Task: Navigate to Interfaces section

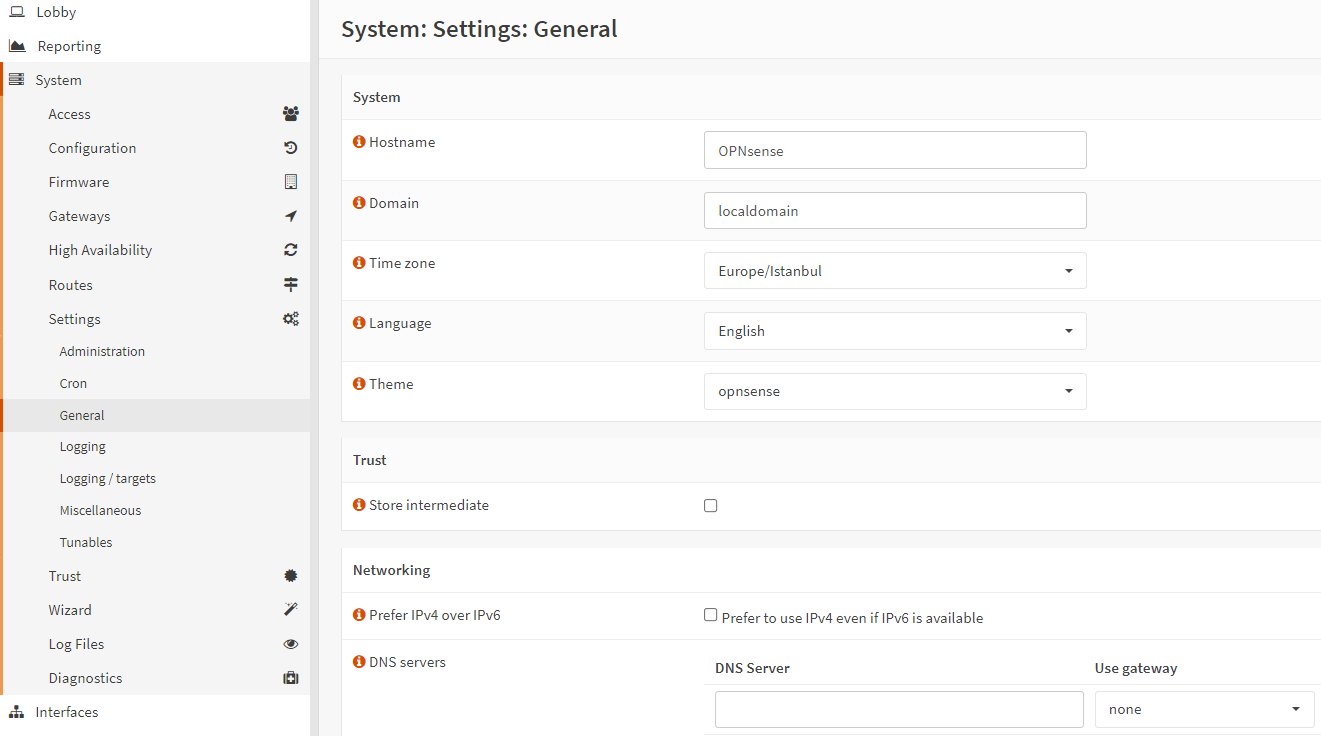Action: (x=67, y=712)
